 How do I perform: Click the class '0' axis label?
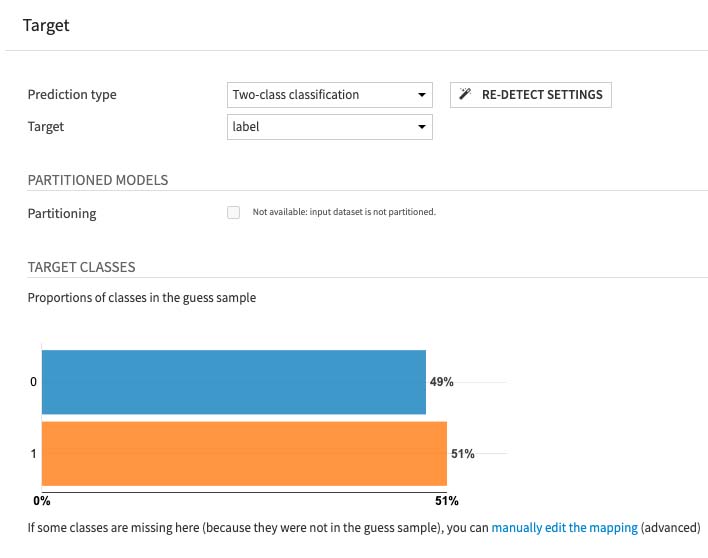coord(33,382)
